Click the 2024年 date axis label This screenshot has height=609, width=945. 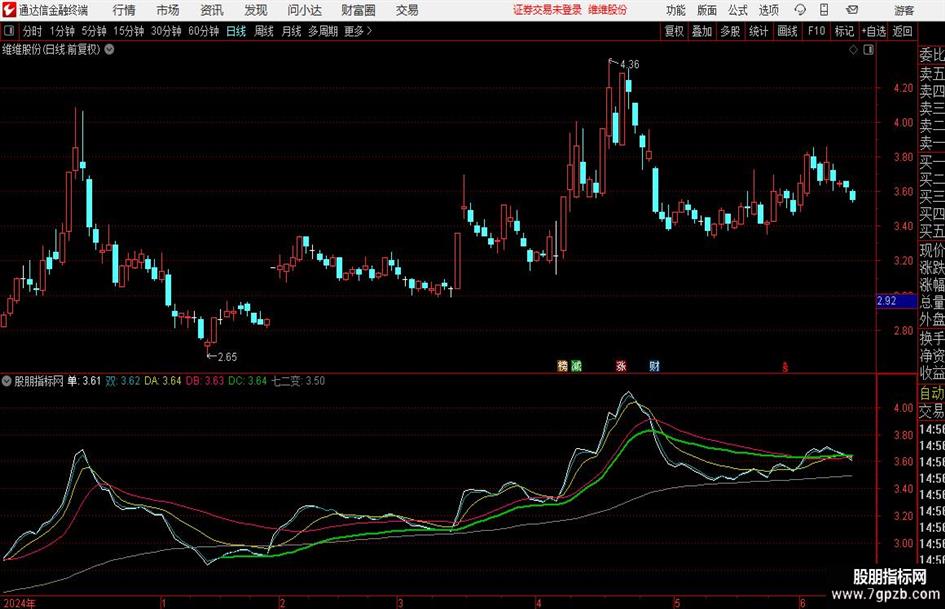point(19,603)
